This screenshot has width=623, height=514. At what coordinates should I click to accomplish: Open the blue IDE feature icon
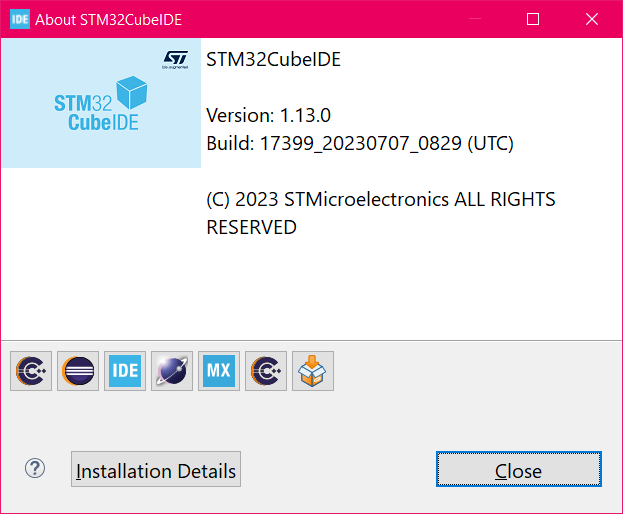(125, 371)
